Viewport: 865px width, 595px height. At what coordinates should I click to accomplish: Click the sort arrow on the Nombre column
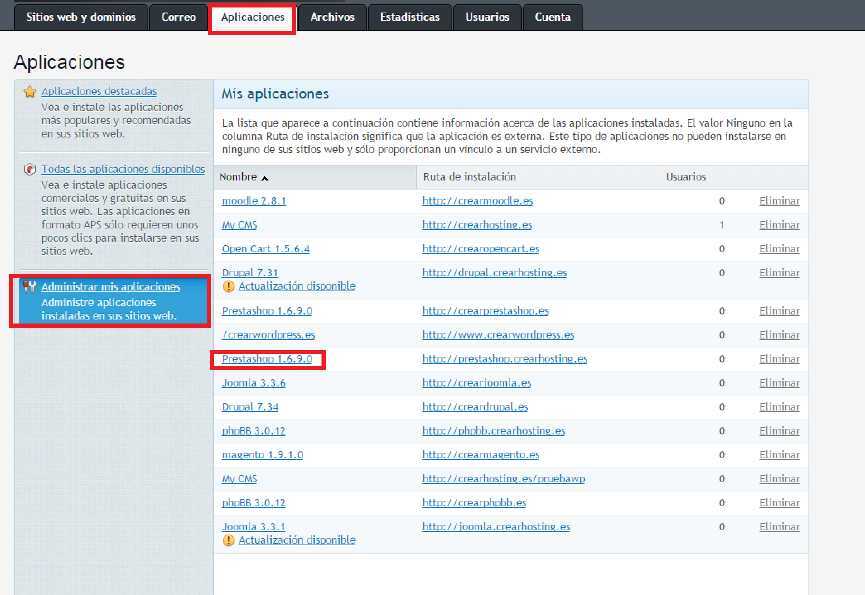click(267, 177)
